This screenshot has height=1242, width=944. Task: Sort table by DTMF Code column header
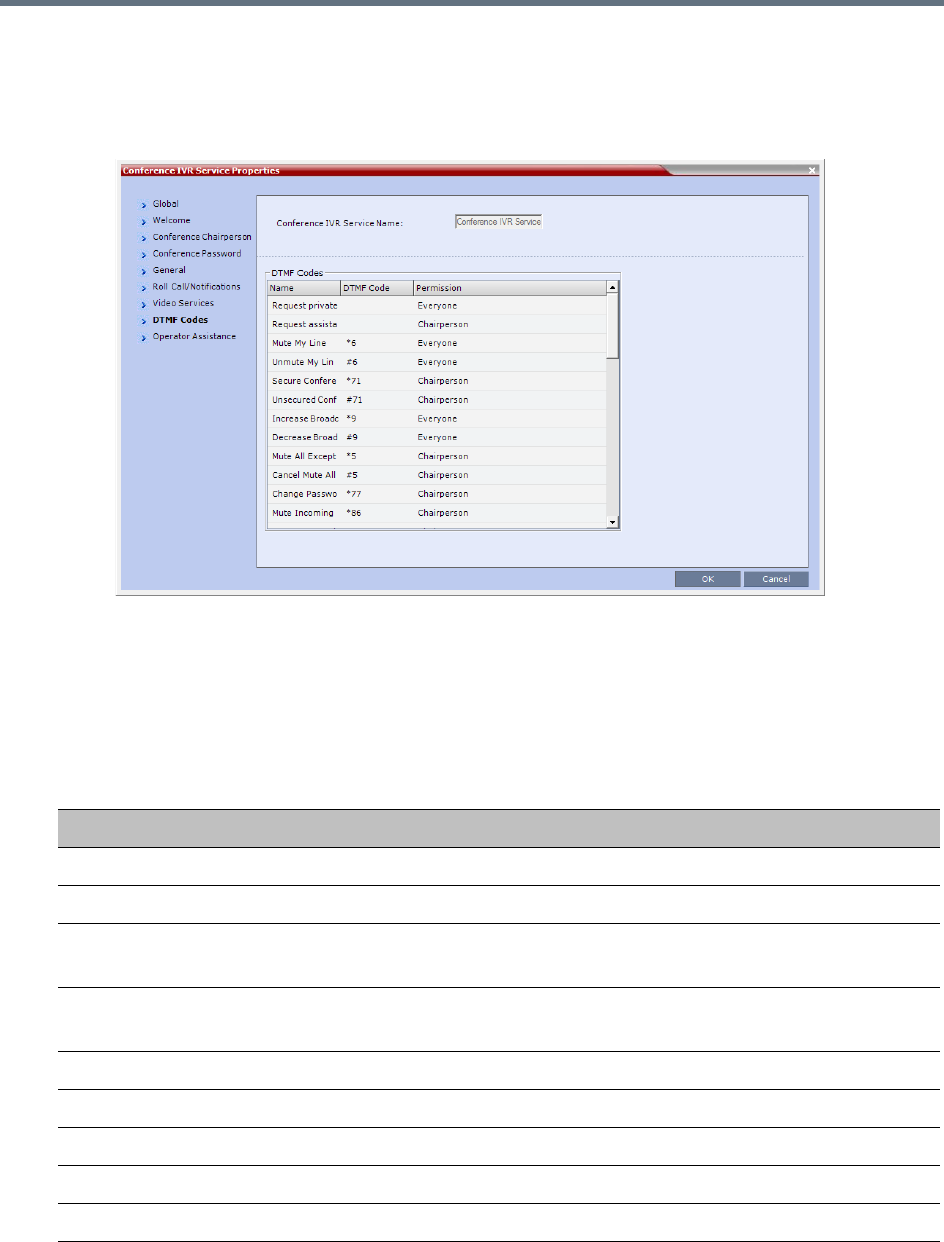(377, 288)
